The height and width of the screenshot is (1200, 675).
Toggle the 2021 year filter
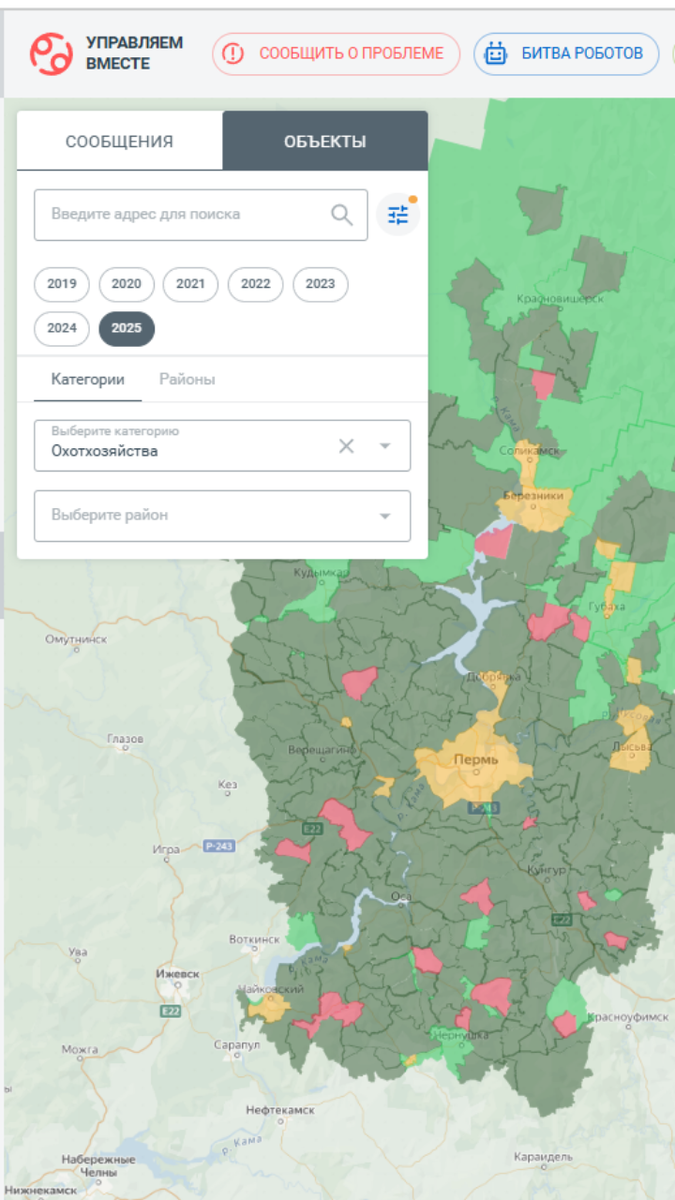tap(190, 284)
